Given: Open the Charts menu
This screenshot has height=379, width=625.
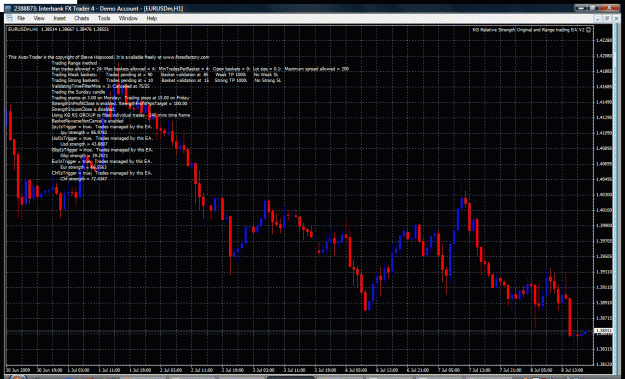Looking at the screenshot, I should 81,18.
